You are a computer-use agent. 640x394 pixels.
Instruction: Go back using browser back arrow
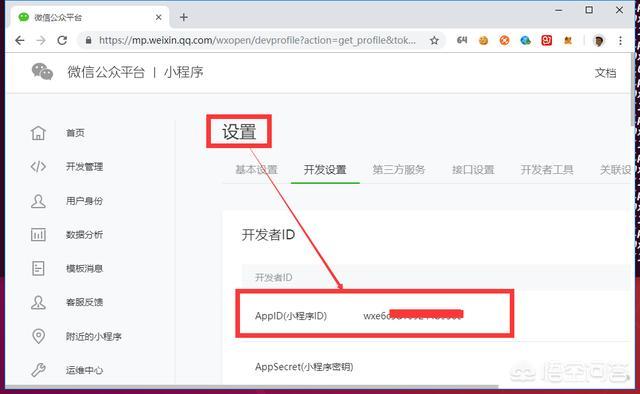[x=20, y=40]
